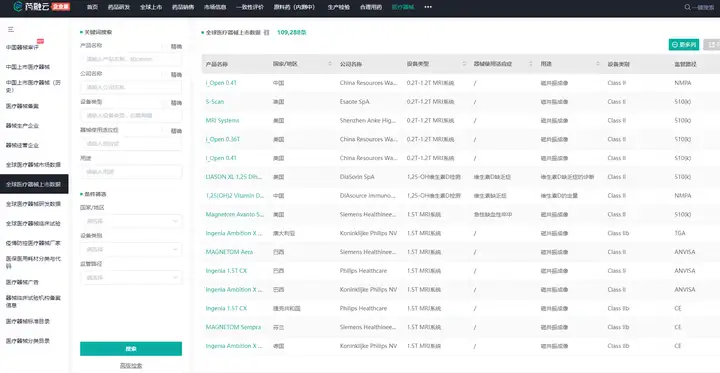Toggle 精确 checkbox for 产品名称
The height and width of the screenshot is (373, 720).
coord(166,46)
